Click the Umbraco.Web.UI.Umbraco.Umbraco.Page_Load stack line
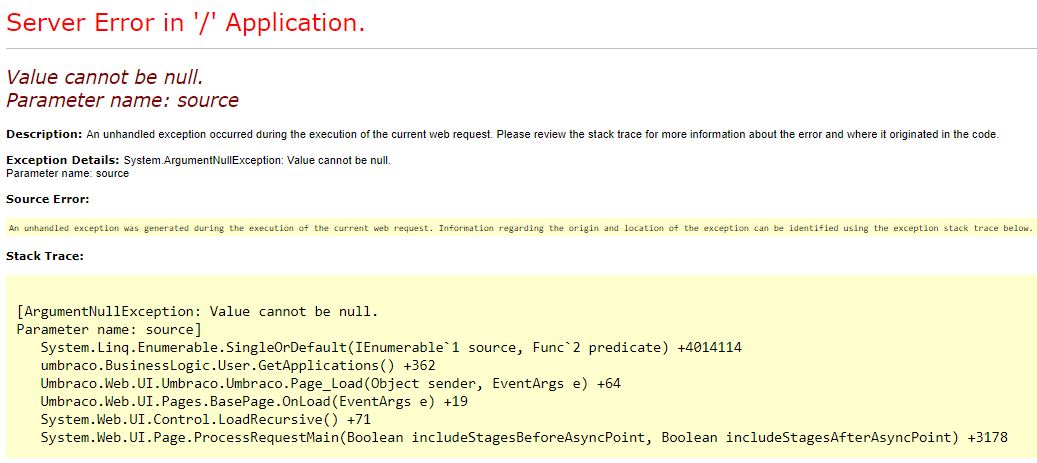 click(331, 383)
